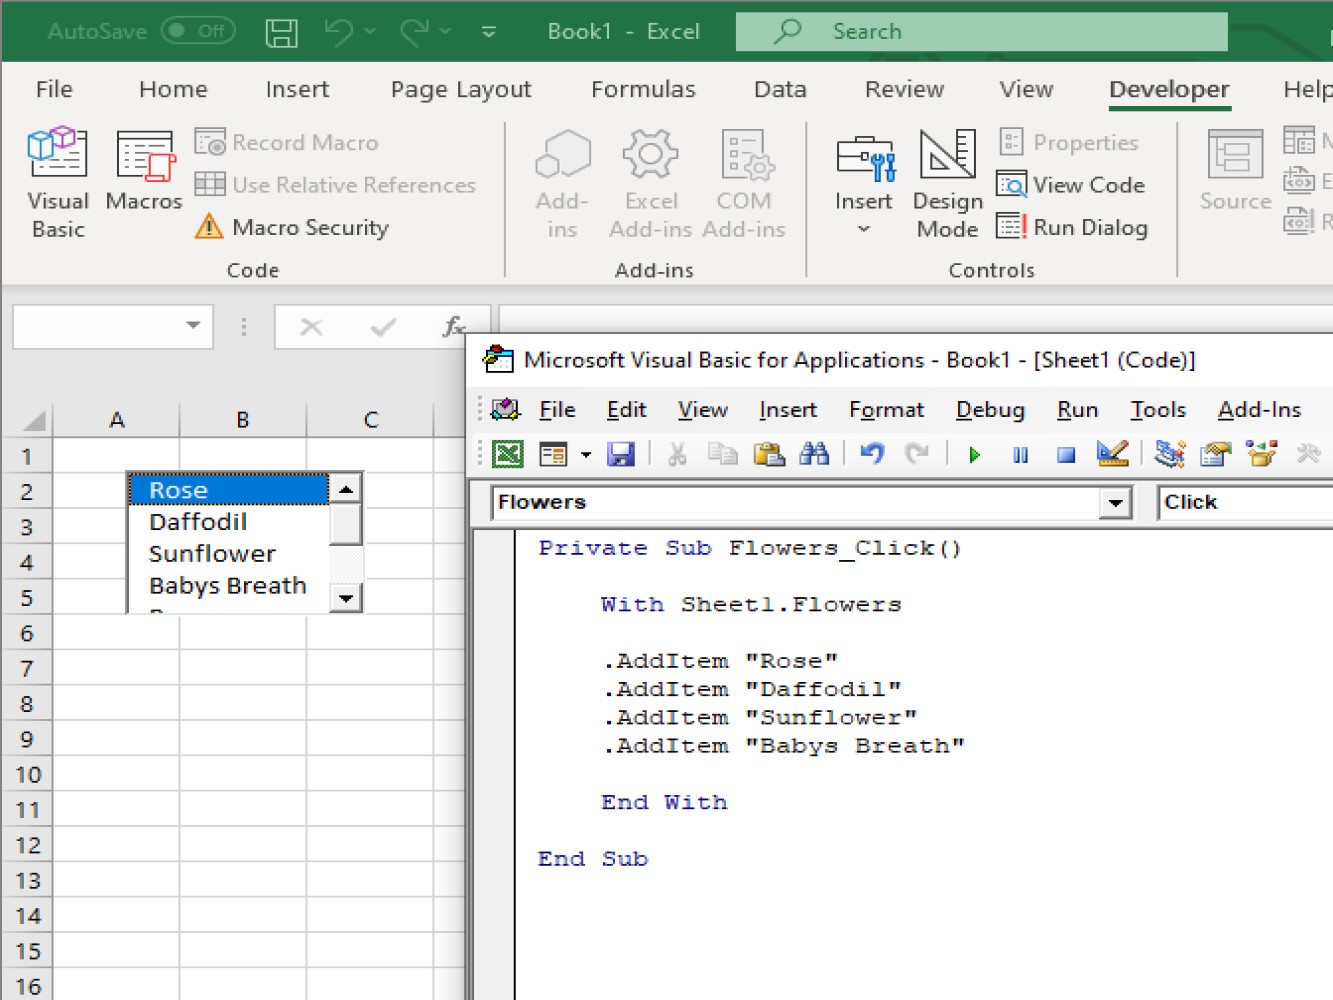This screenshot has width=1333, height=1000.
Task: Click the formula bar enter checkmark
Action: [383, 327]
